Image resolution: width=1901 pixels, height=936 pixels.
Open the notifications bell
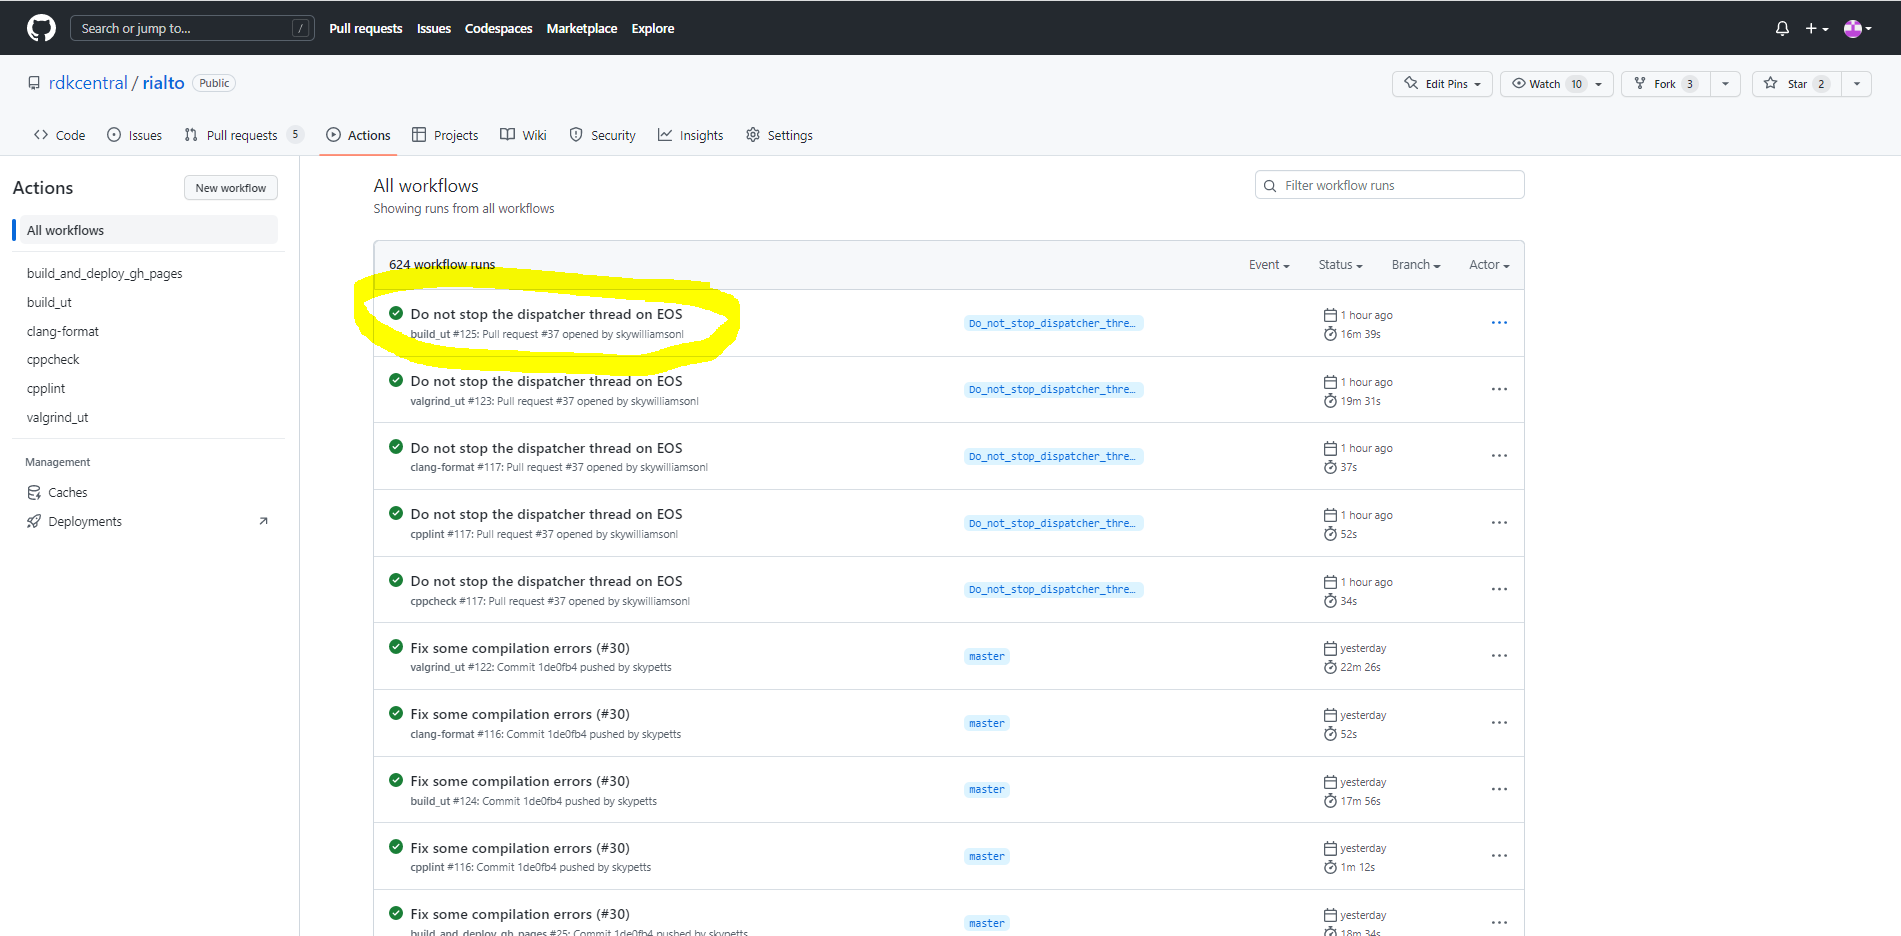coord(1781,29)
